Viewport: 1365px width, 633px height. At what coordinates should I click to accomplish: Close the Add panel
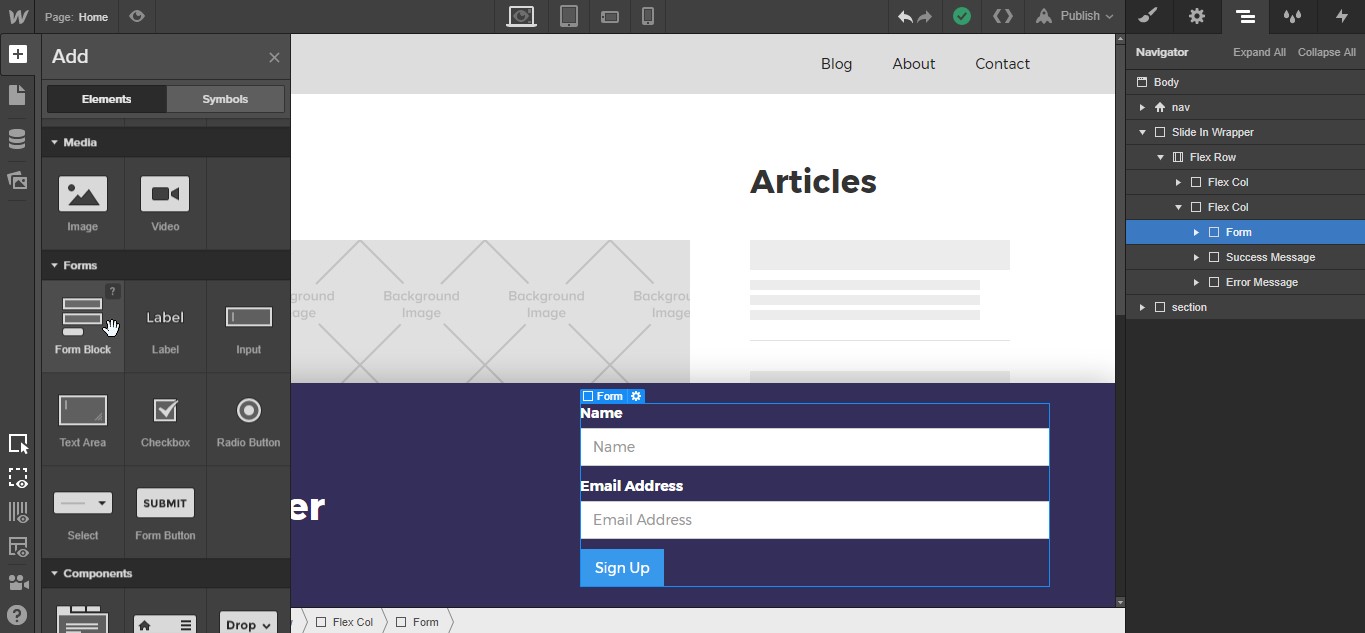(x=274, y=57)
